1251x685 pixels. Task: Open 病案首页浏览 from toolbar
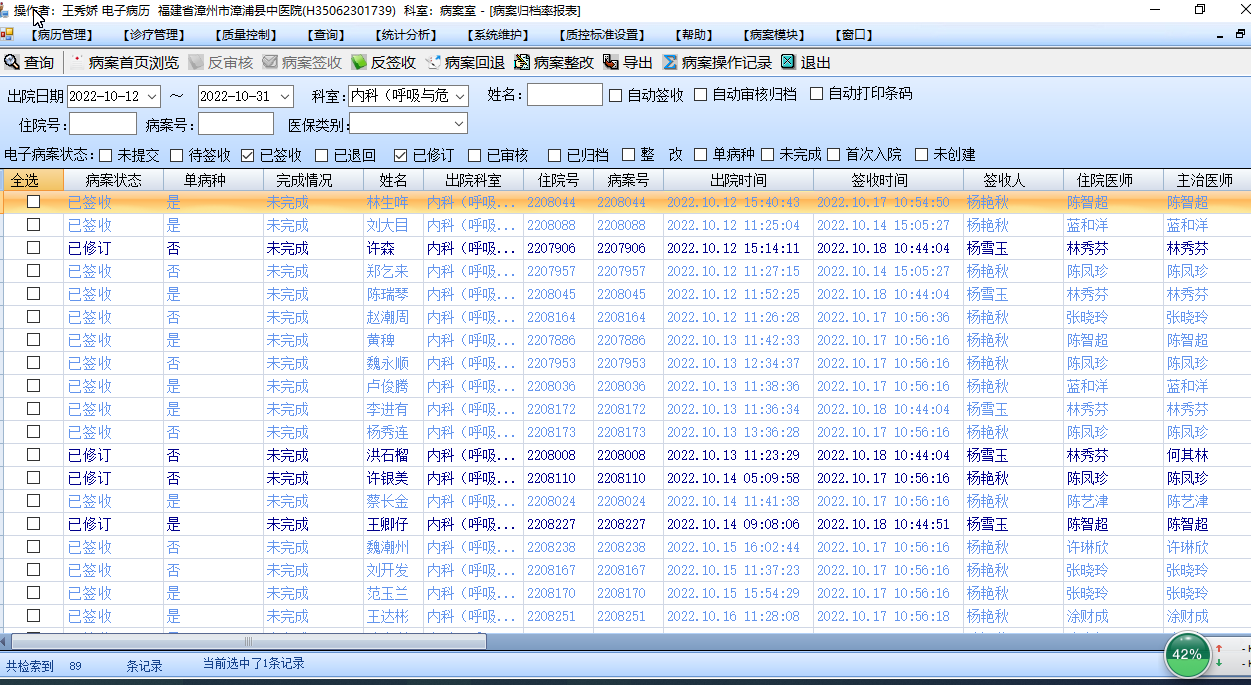click(125, 62)
